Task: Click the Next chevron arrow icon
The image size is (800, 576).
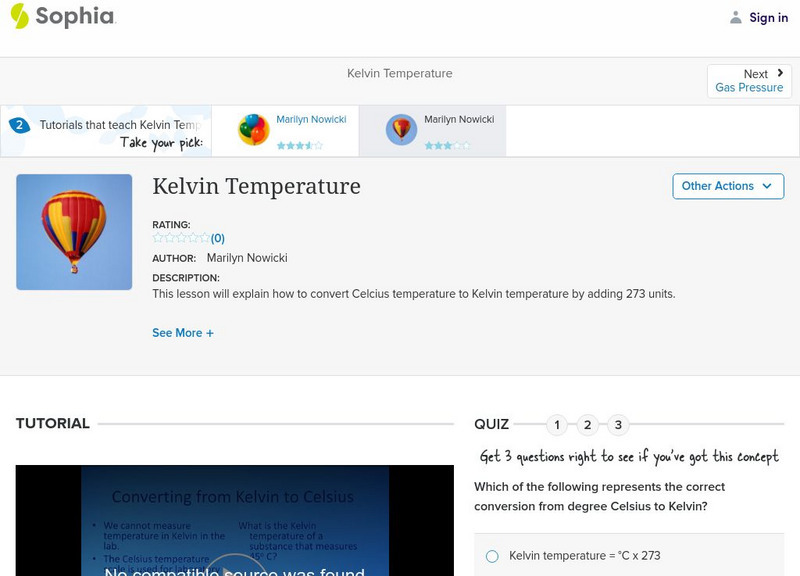Action: point(780,73)
